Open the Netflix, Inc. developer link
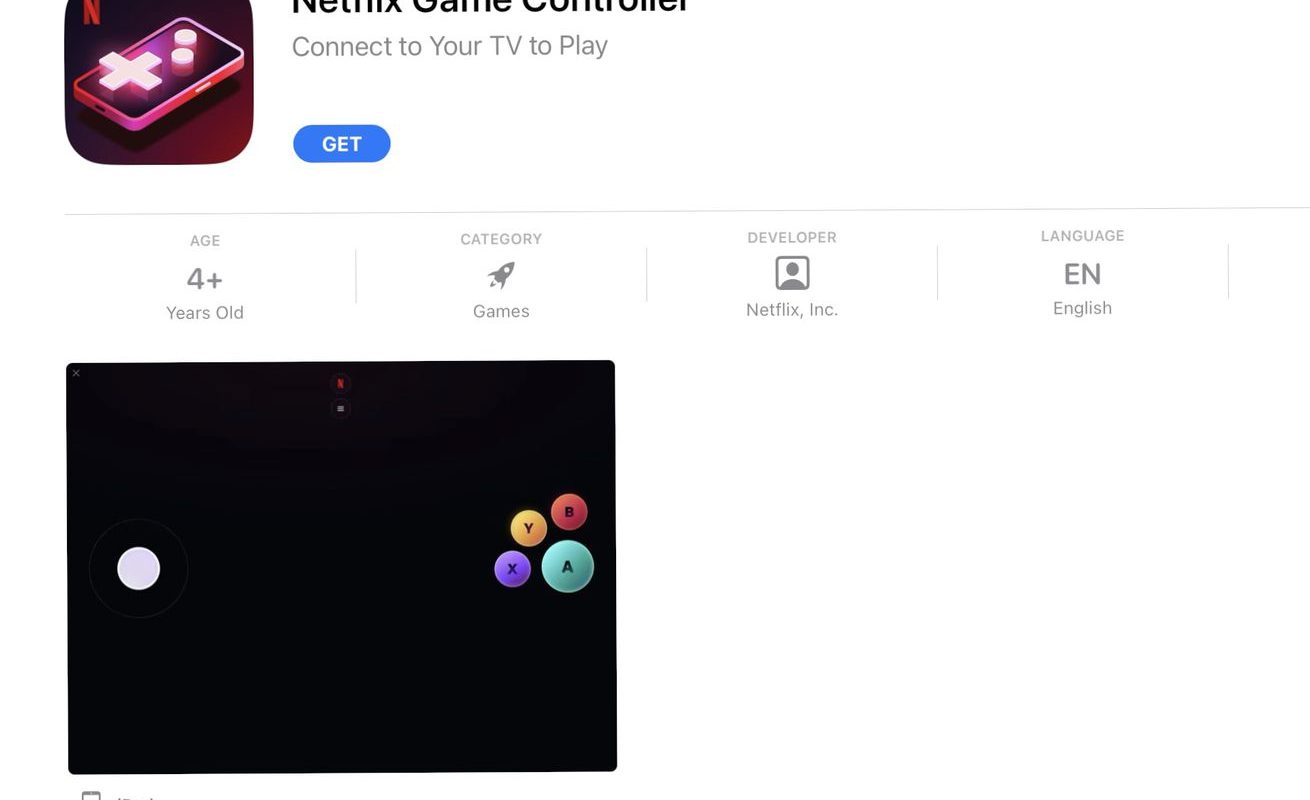Image resolution: width=1310 pixels, height=800 pixels. (792, 310)
